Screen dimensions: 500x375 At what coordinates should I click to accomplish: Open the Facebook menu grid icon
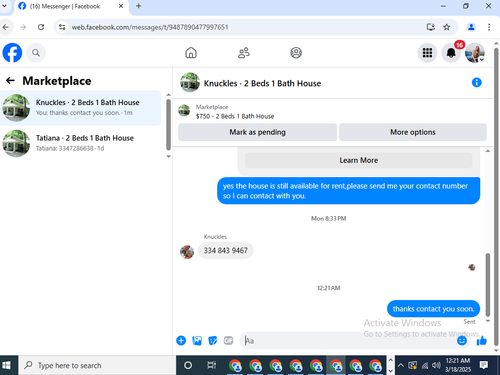point(427,53)
